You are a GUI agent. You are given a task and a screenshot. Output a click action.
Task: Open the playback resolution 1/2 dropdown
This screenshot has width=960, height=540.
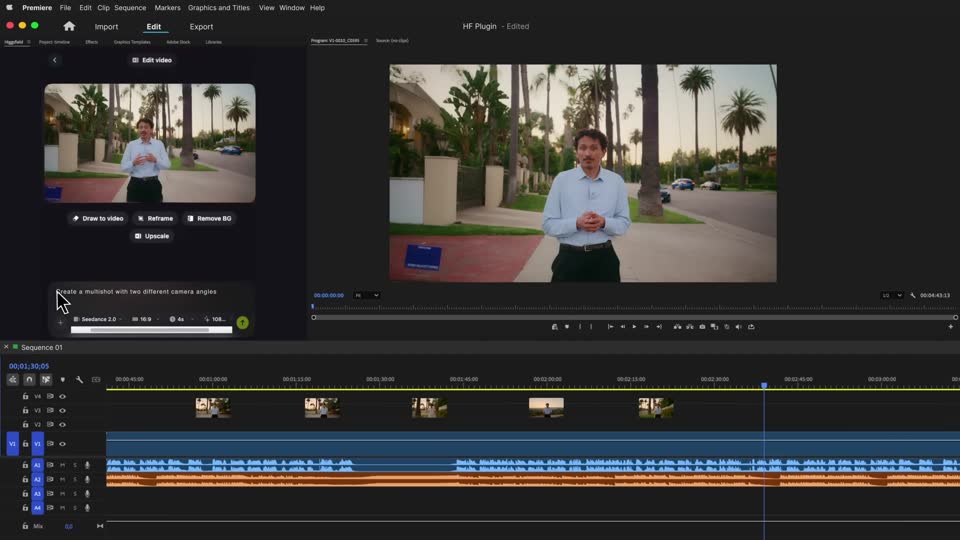point(891,295)
